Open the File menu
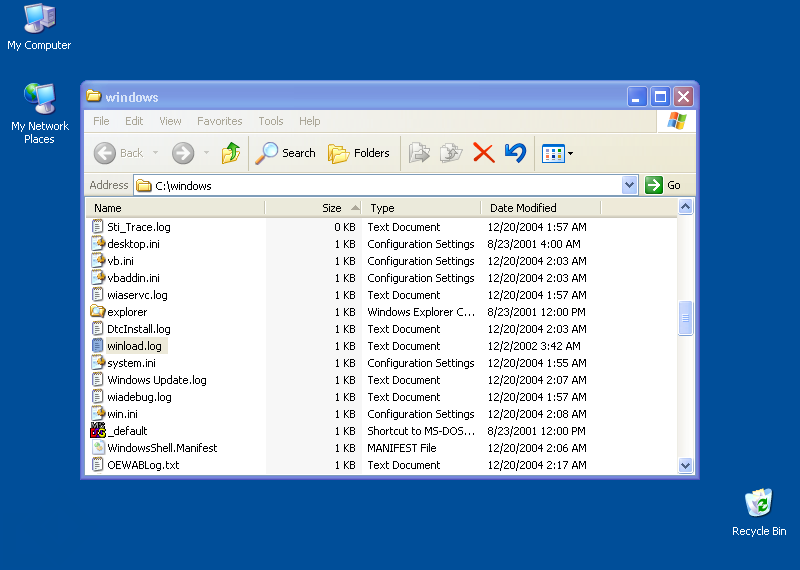This screenshot has height=570, width=800. 101,121
